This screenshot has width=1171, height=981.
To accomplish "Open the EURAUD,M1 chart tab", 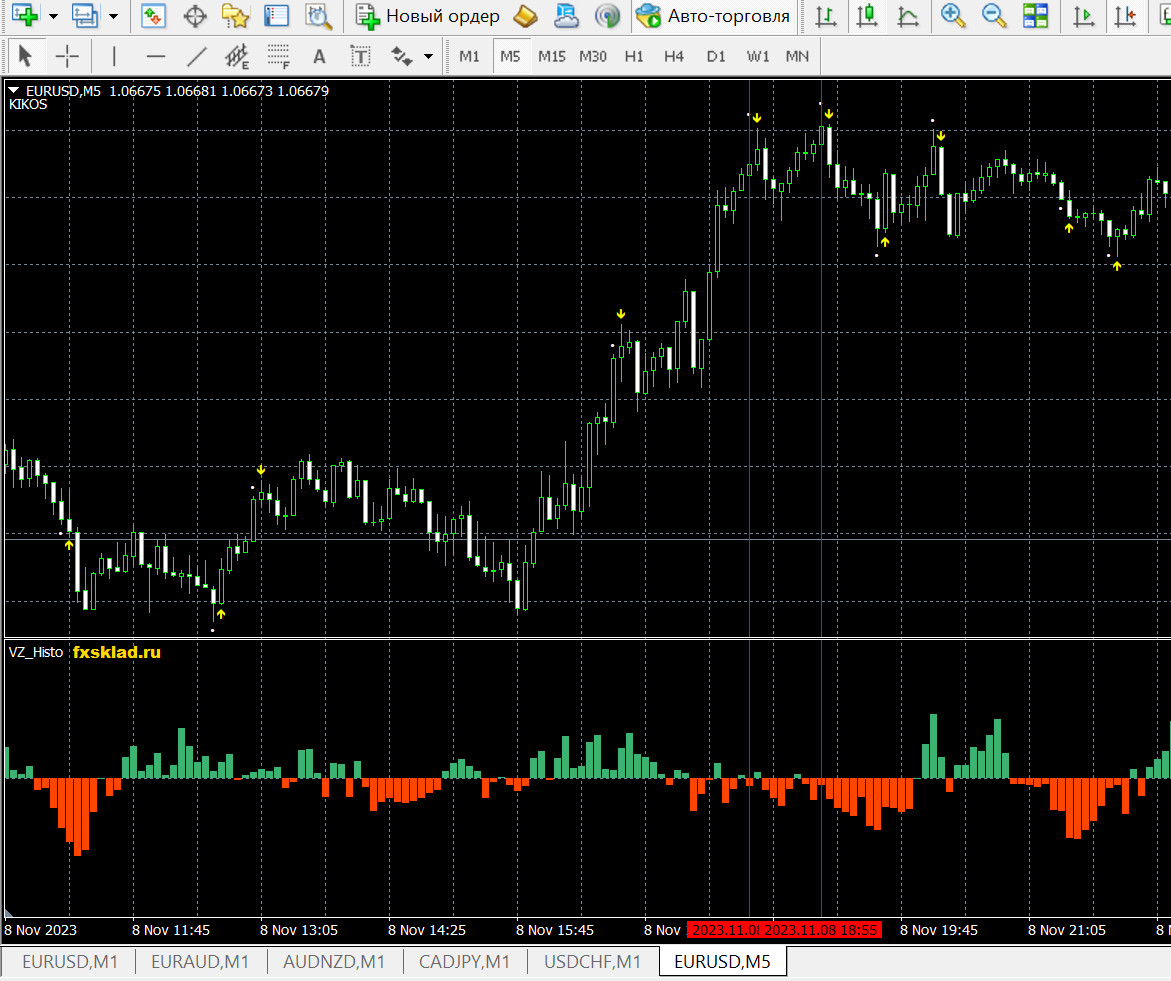I will 199,962.
